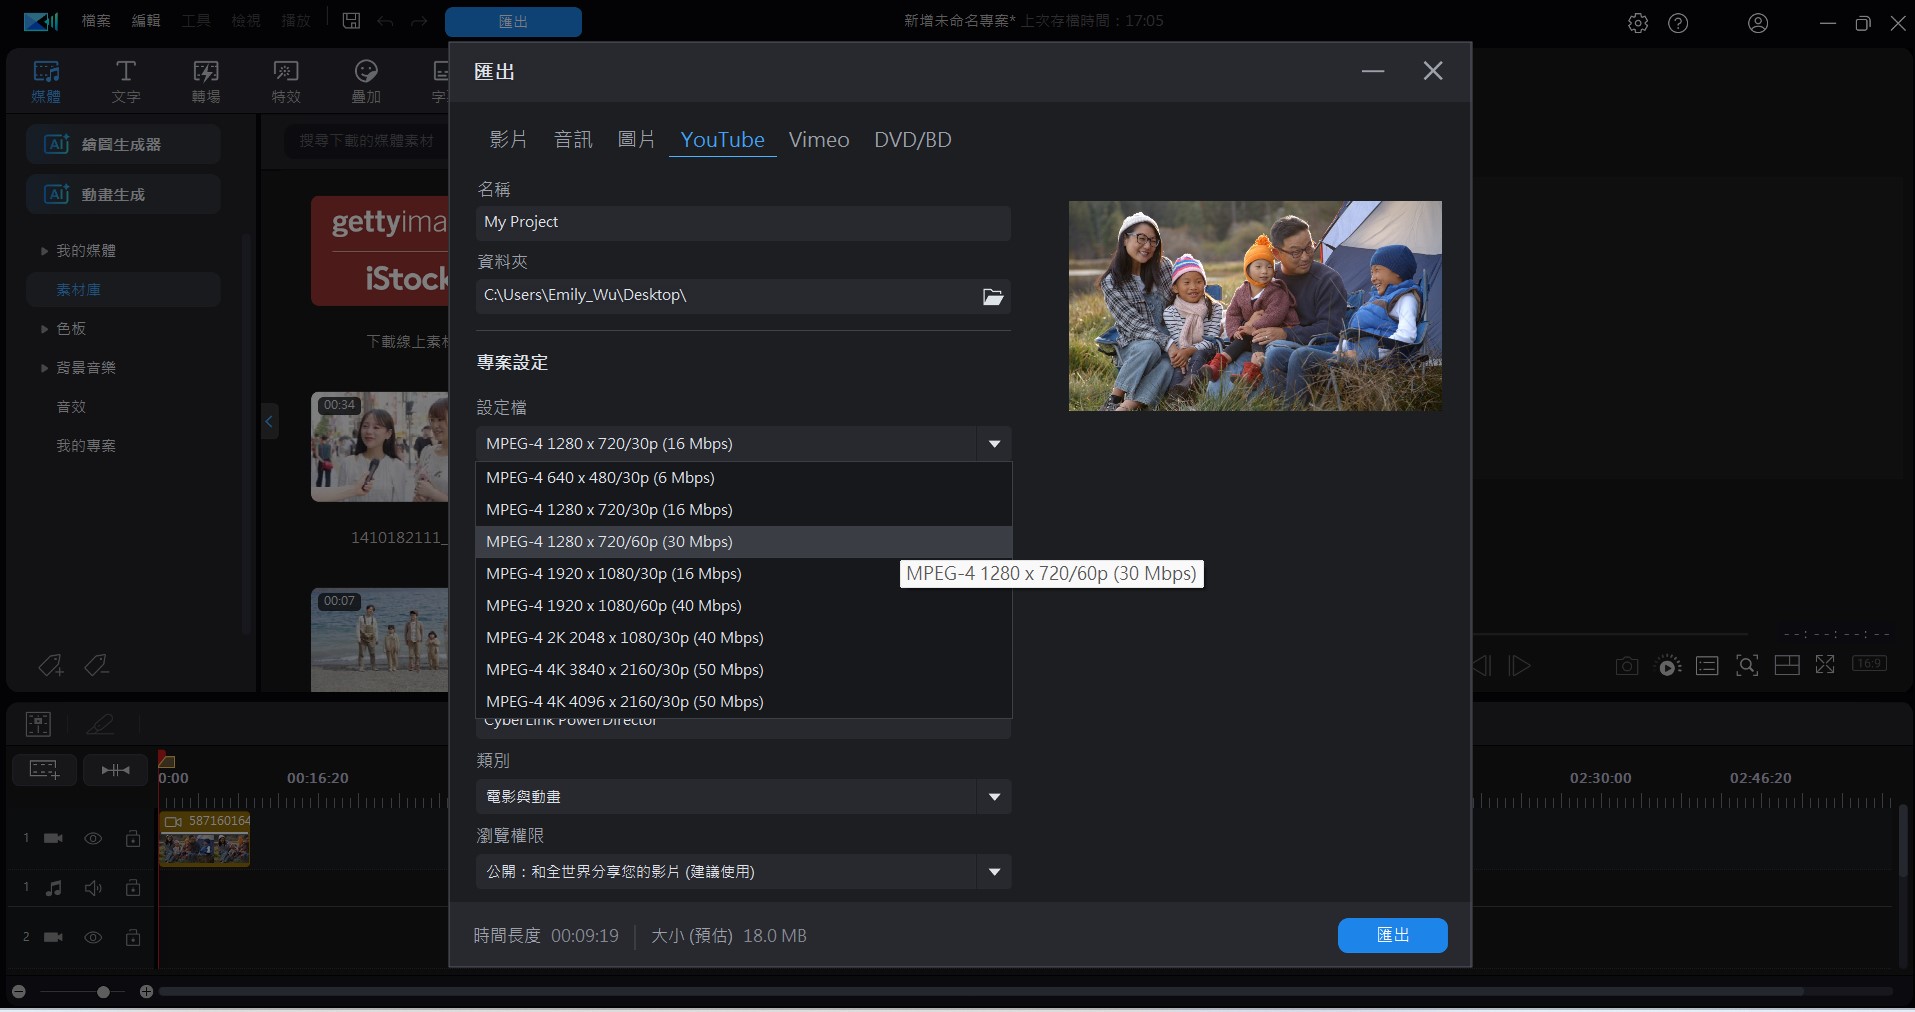Click the zoom magnifier preview icon
Viewport: 1915px width, 1012px height.
click(x=1747, y=666)
